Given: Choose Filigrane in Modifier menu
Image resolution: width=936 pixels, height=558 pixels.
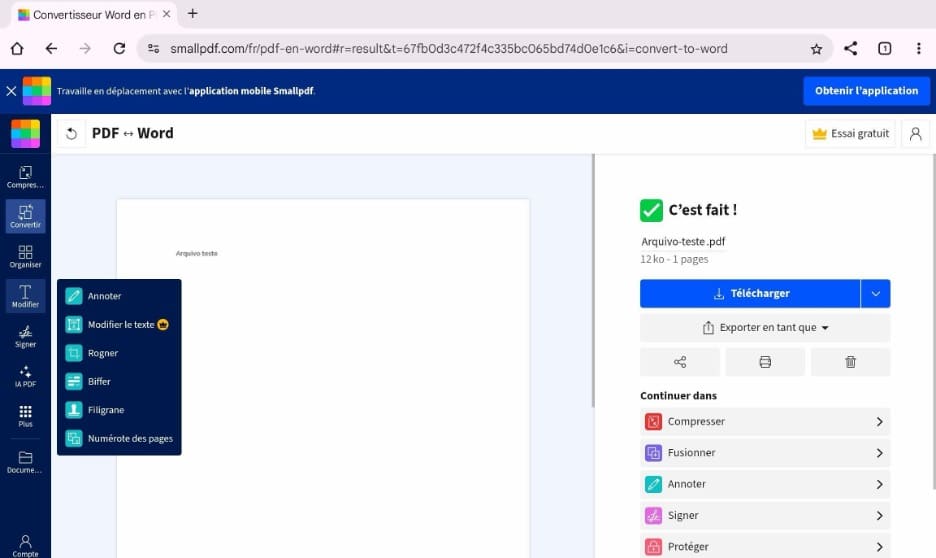Looking at the screenshot, I should pyautogui.click(x=119, y=410).
